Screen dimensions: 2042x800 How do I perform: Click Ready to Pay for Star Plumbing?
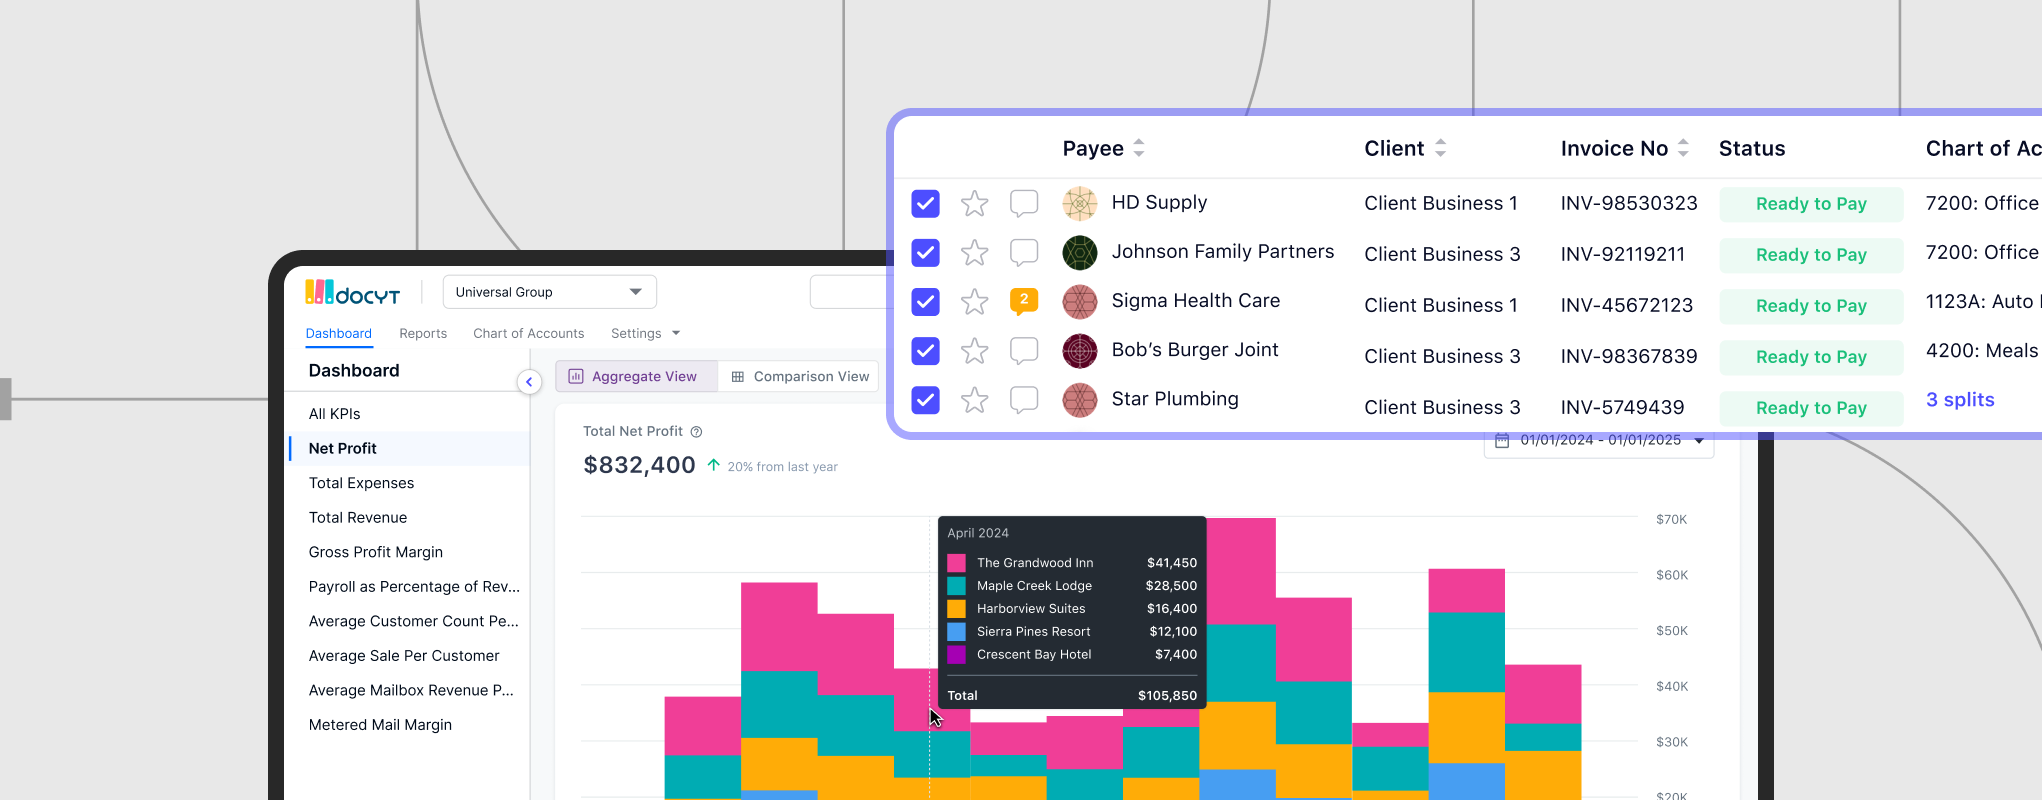pyautogui.click(x=1811, y=408)
